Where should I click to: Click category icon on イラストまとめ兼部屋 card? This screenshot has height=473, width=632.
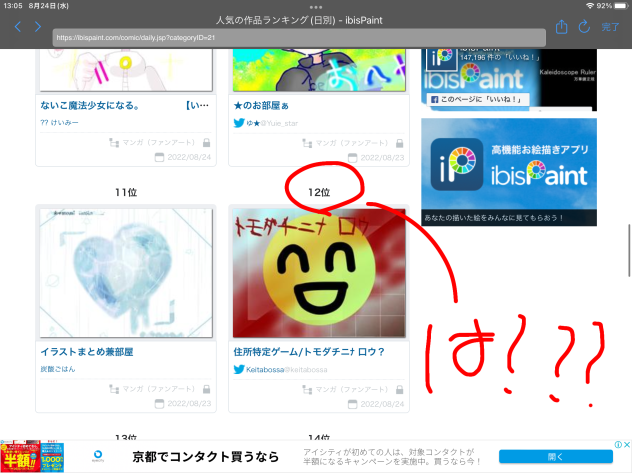(114, 389)
